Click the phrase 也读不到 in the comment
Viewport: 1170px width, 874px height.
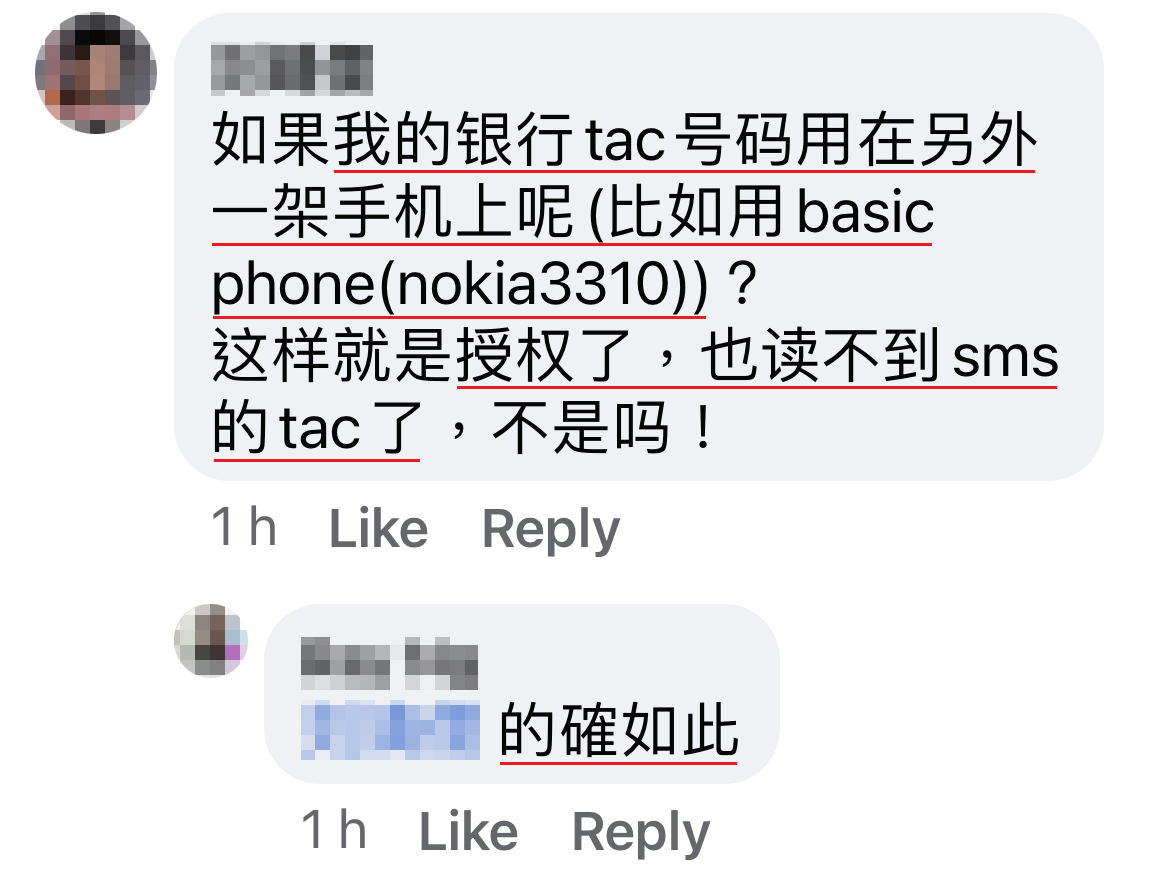tap(819, 356)
